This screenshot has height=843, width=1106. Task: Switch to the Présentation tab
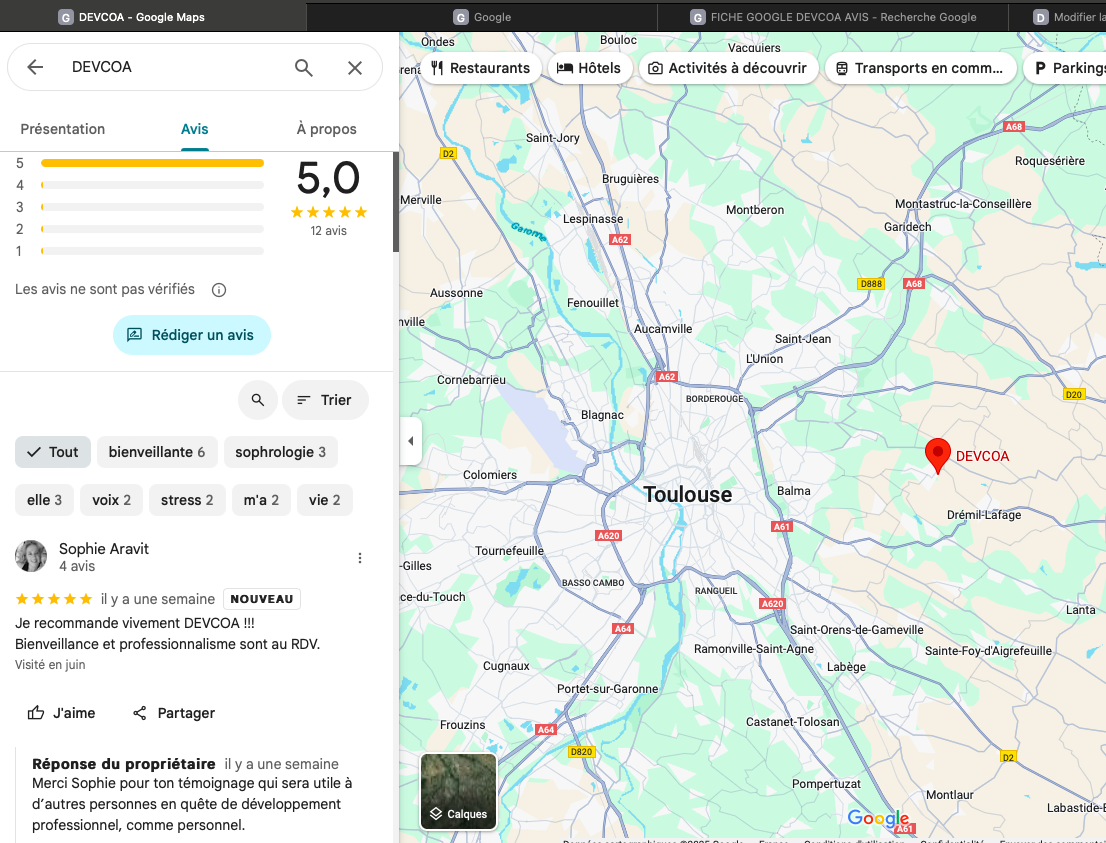click(63, 129)
